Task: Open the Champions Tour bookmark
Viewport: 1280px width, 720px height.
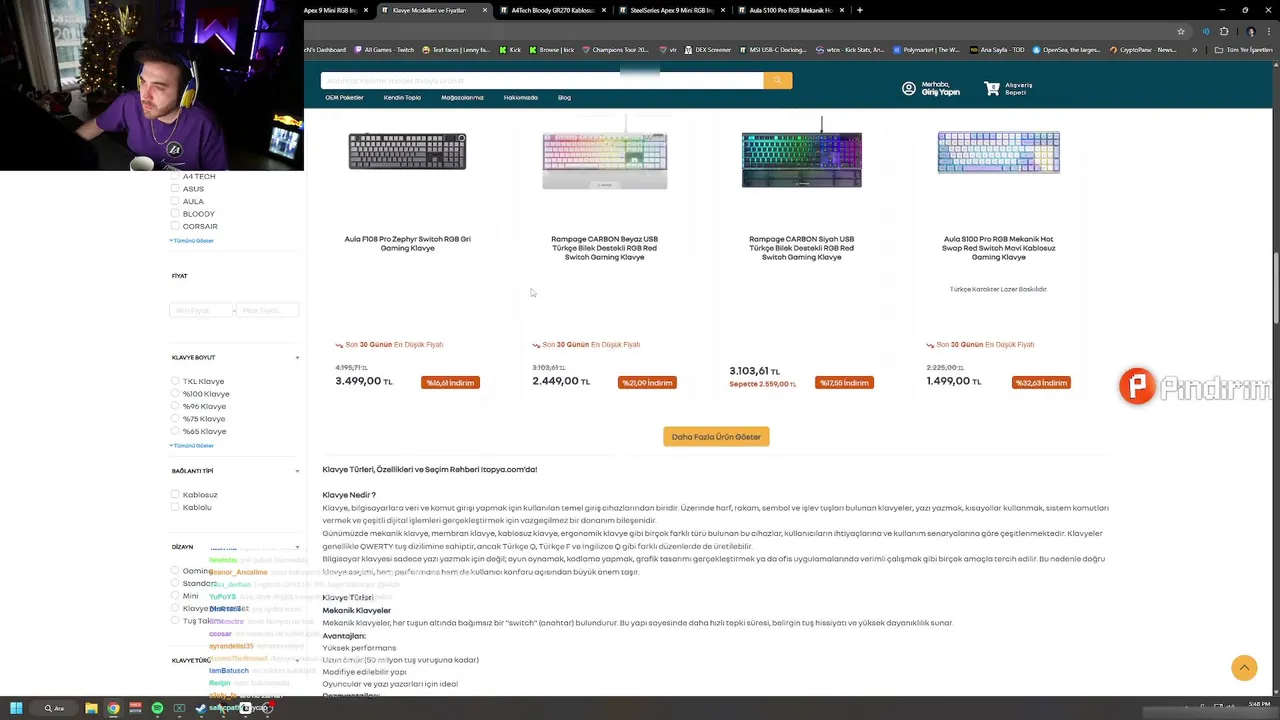Action: point(615,49)
